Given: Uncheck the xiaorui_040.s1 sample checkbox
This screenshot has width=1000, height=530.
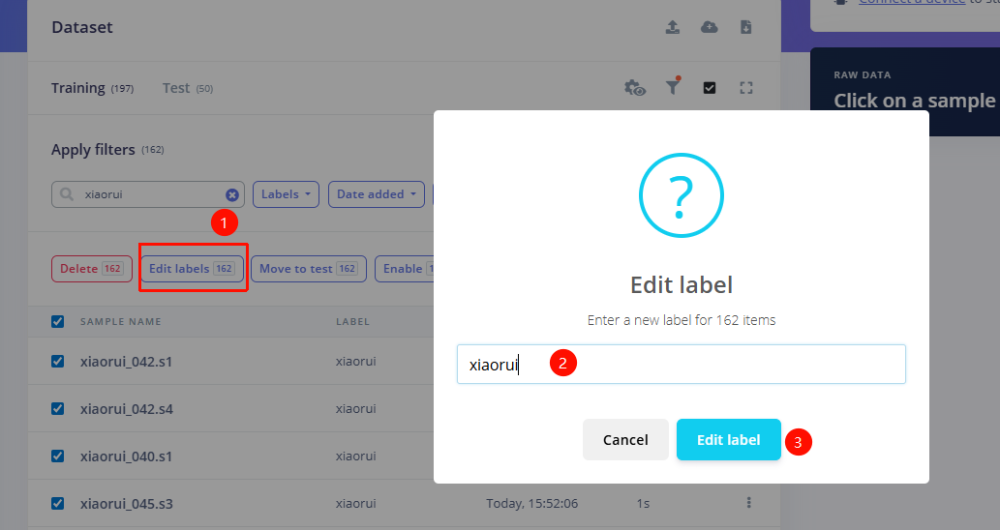Looking at the screenshot, I should pos(58,456).
